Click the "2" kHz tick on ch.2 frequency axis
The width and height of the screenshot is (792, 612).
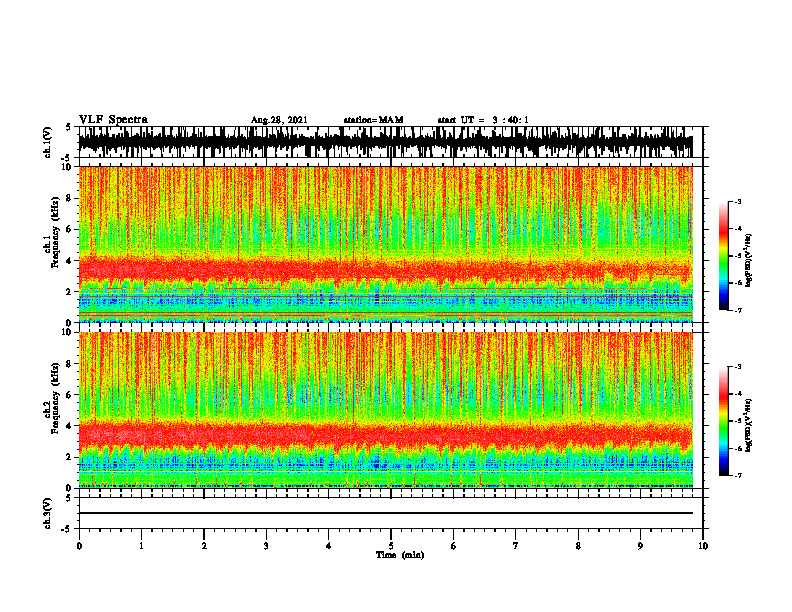coord(70,457)
